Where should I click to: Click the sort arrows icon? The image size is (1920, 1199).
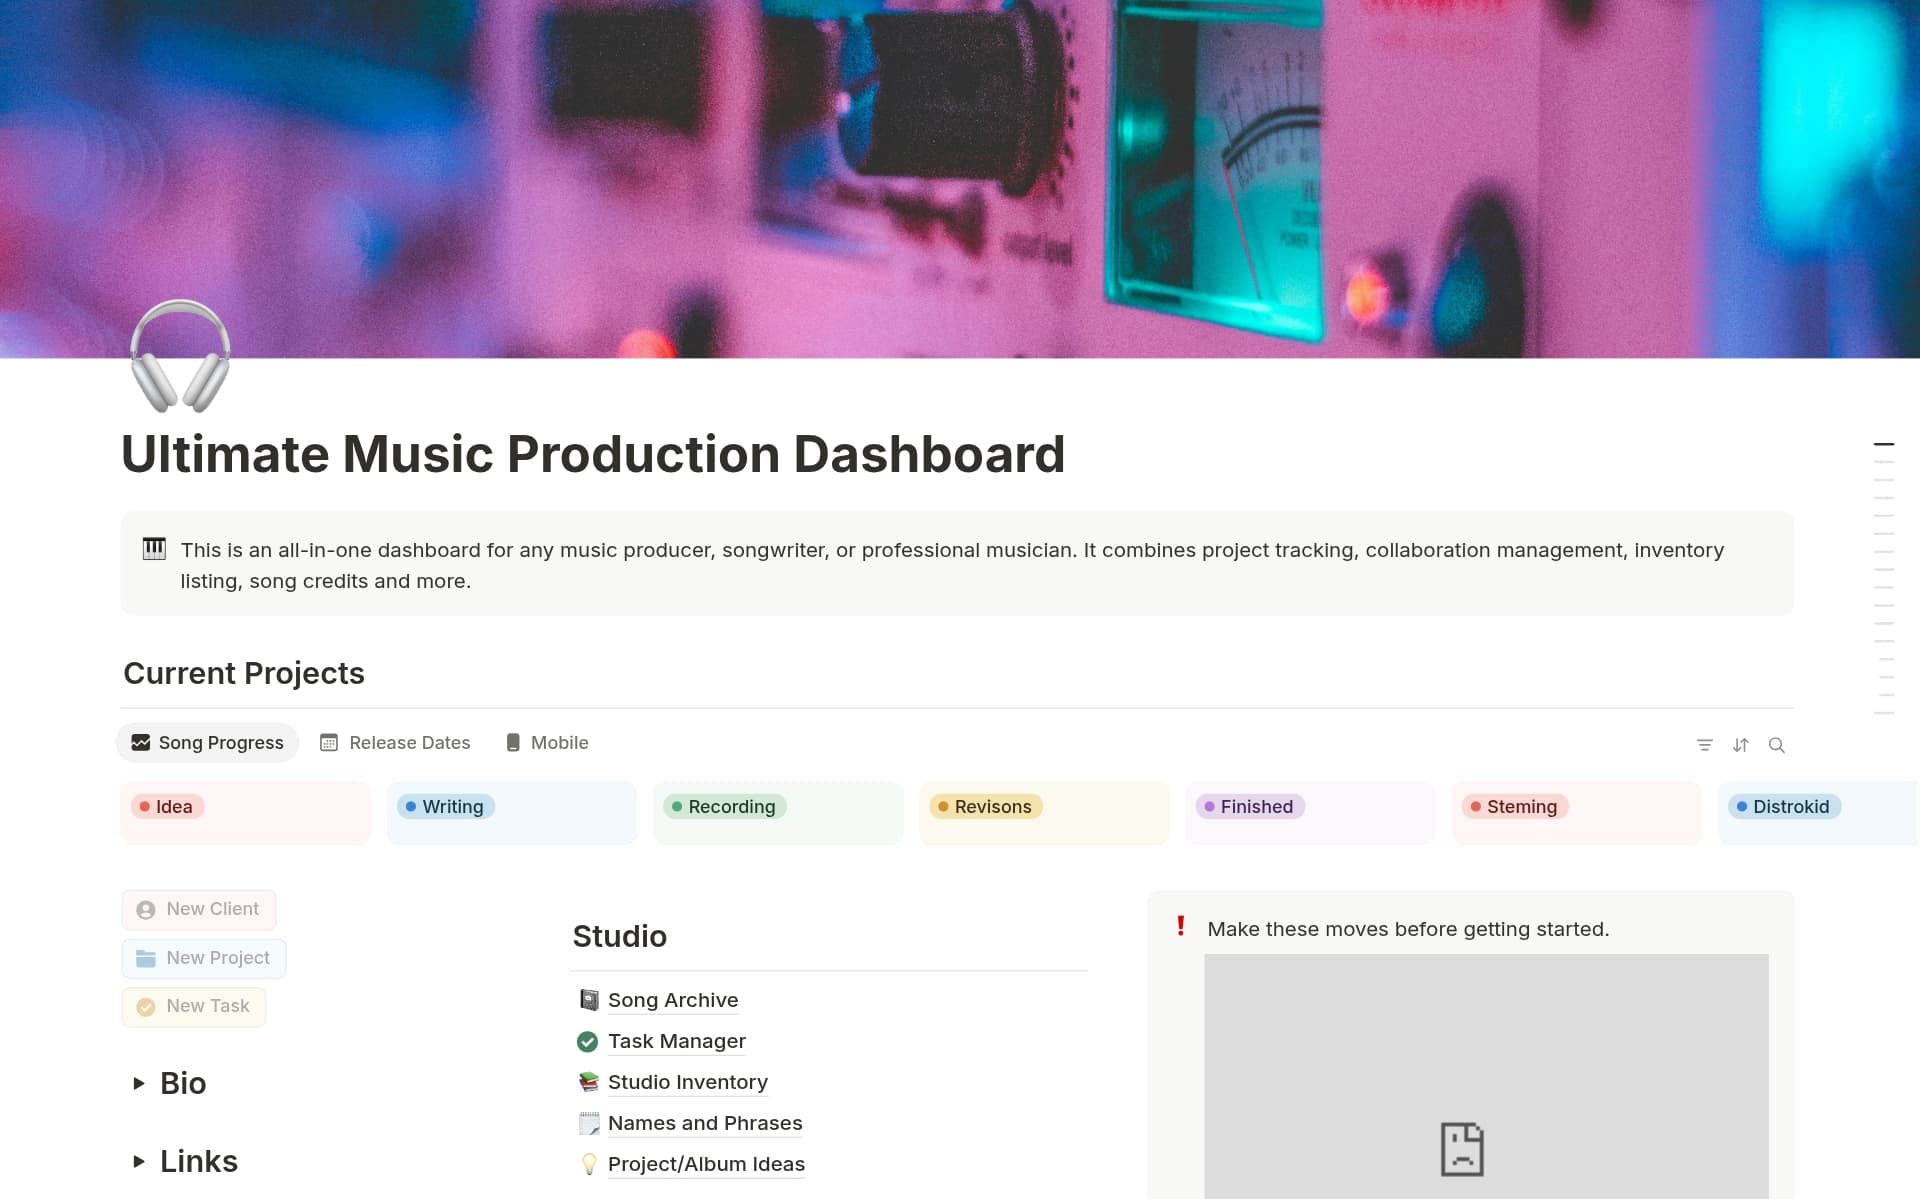(x=1740, y=745)
